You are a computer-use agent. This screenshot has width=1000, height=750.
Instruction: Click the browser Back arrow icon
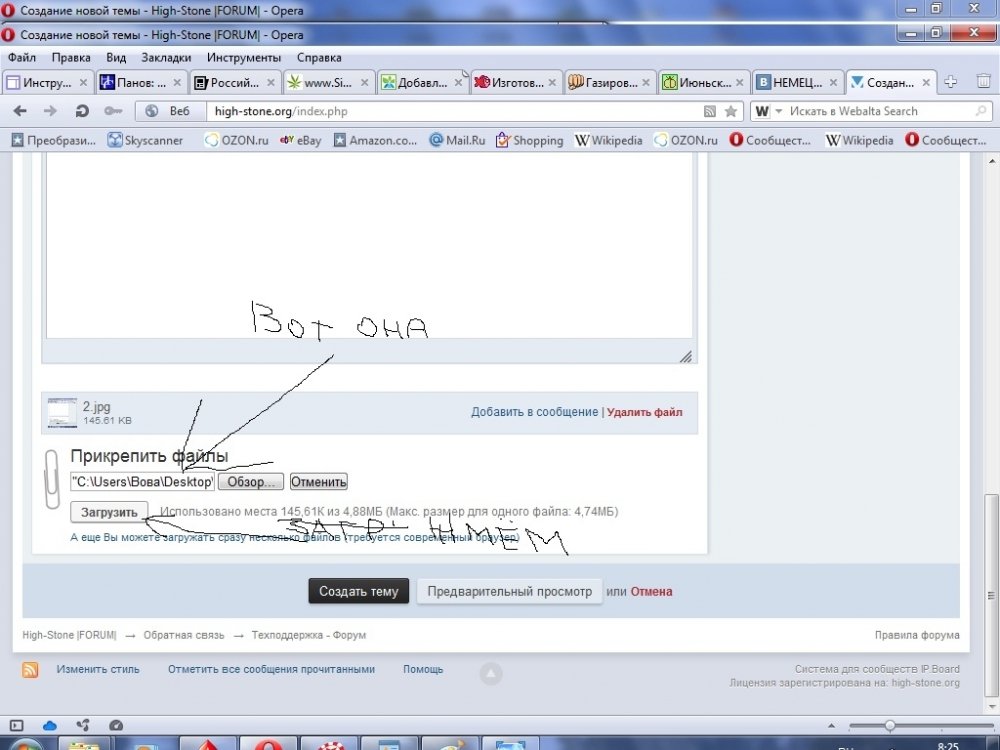[x=20, y=111]
